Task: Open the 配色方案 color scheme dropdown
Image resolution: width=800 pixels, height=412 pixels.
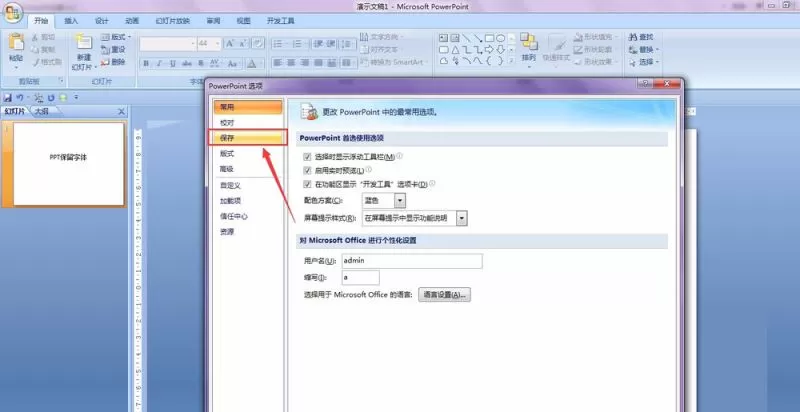Action: [400, 200]
